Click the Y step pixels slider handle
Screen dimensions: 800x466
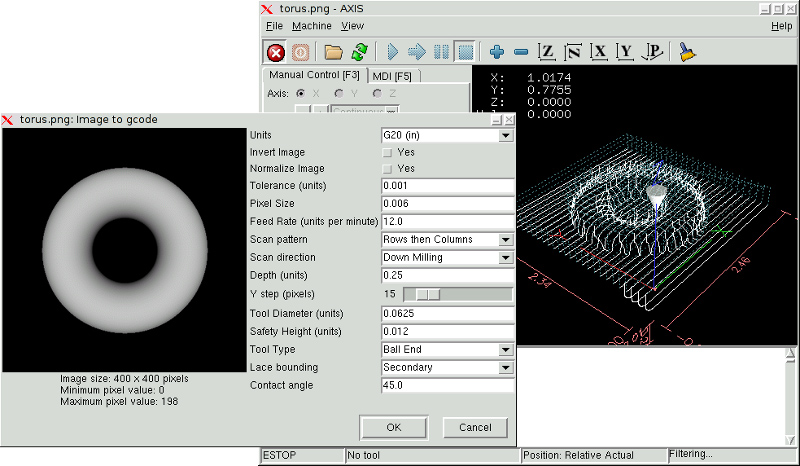tap(428, 294)
